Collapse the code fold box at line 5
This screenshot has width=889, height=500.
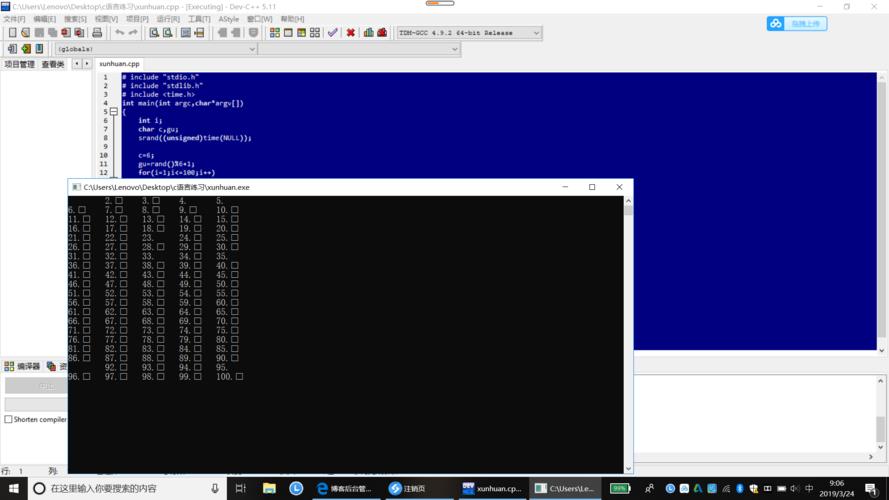point(113,112)
